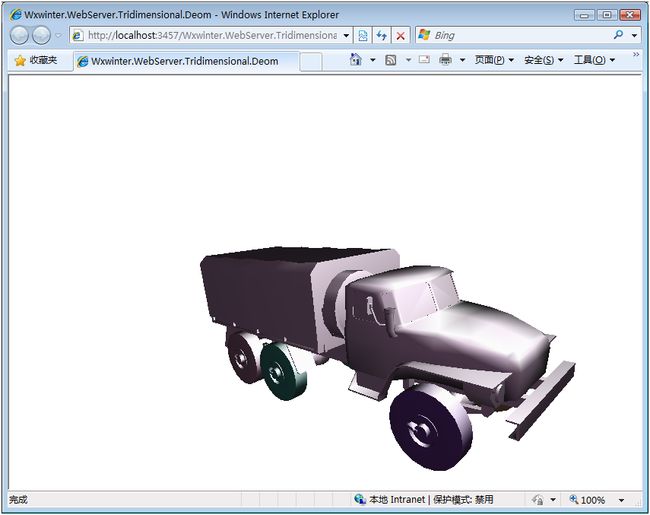This screenshot has width=650, height=515.
Task: Expand the status bar security dropdown arrow
Action: [x=553, y=500]
